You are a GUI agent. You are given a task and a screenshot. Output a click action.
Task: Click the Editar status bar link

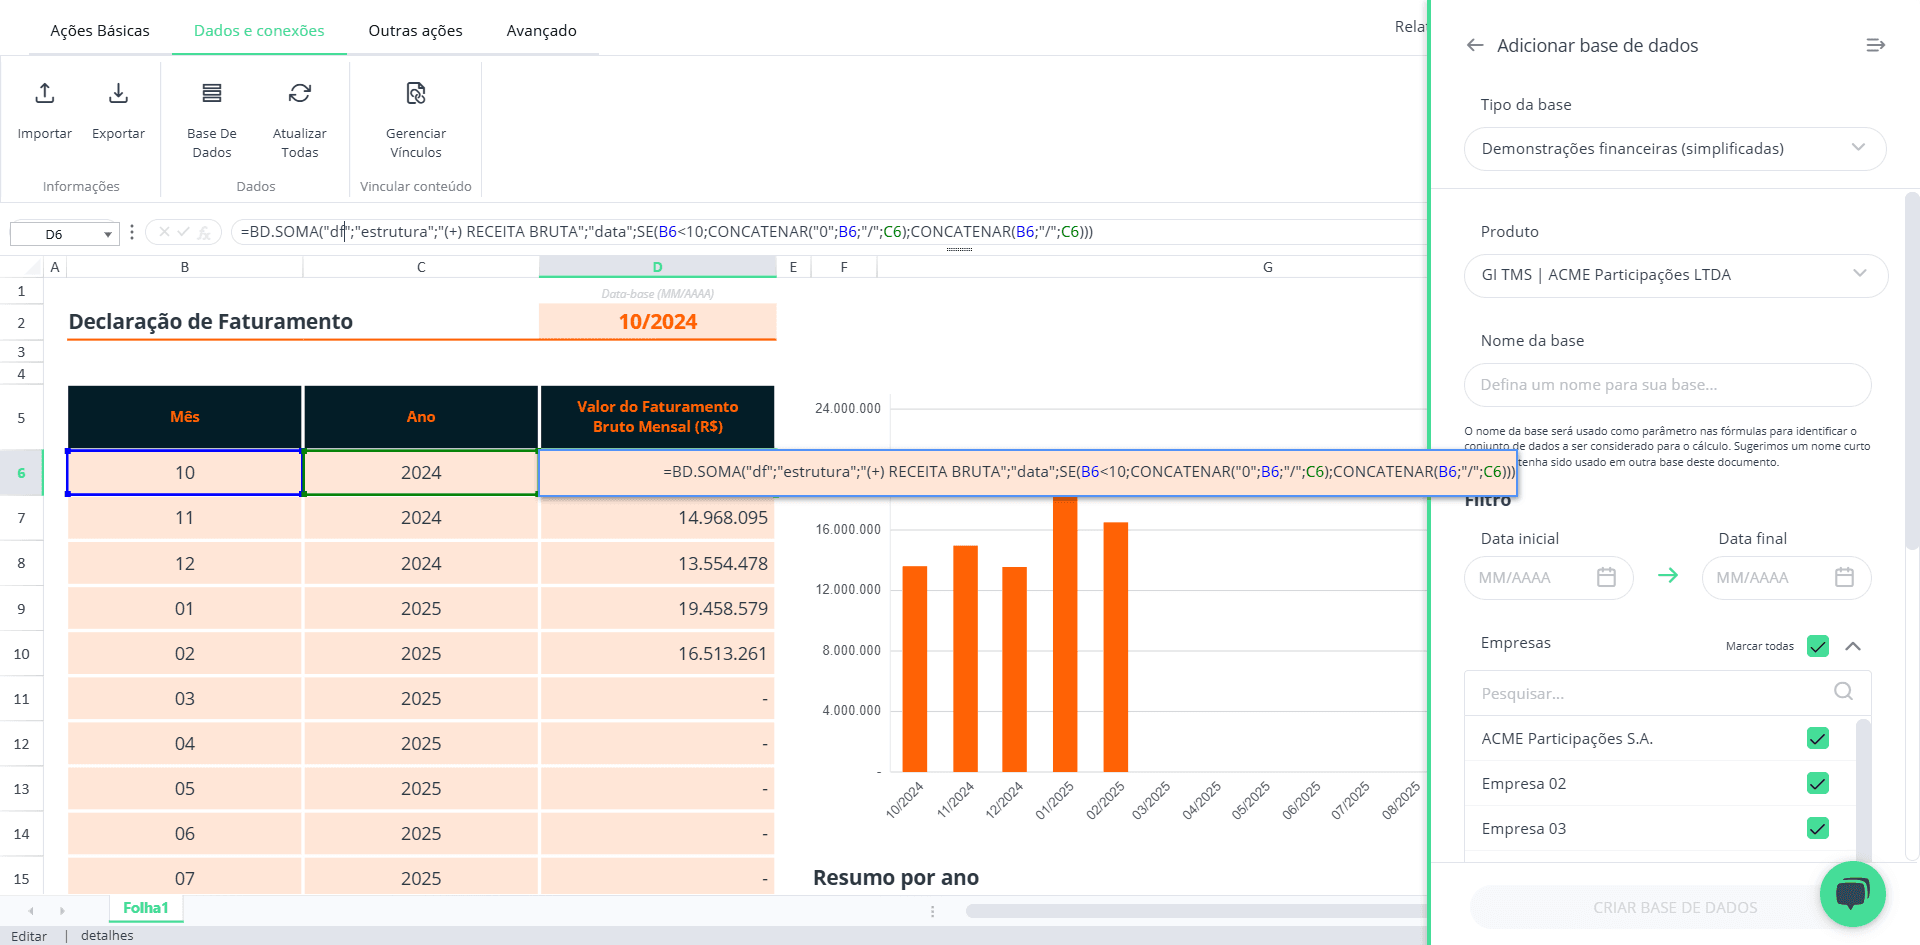[29, 936]
